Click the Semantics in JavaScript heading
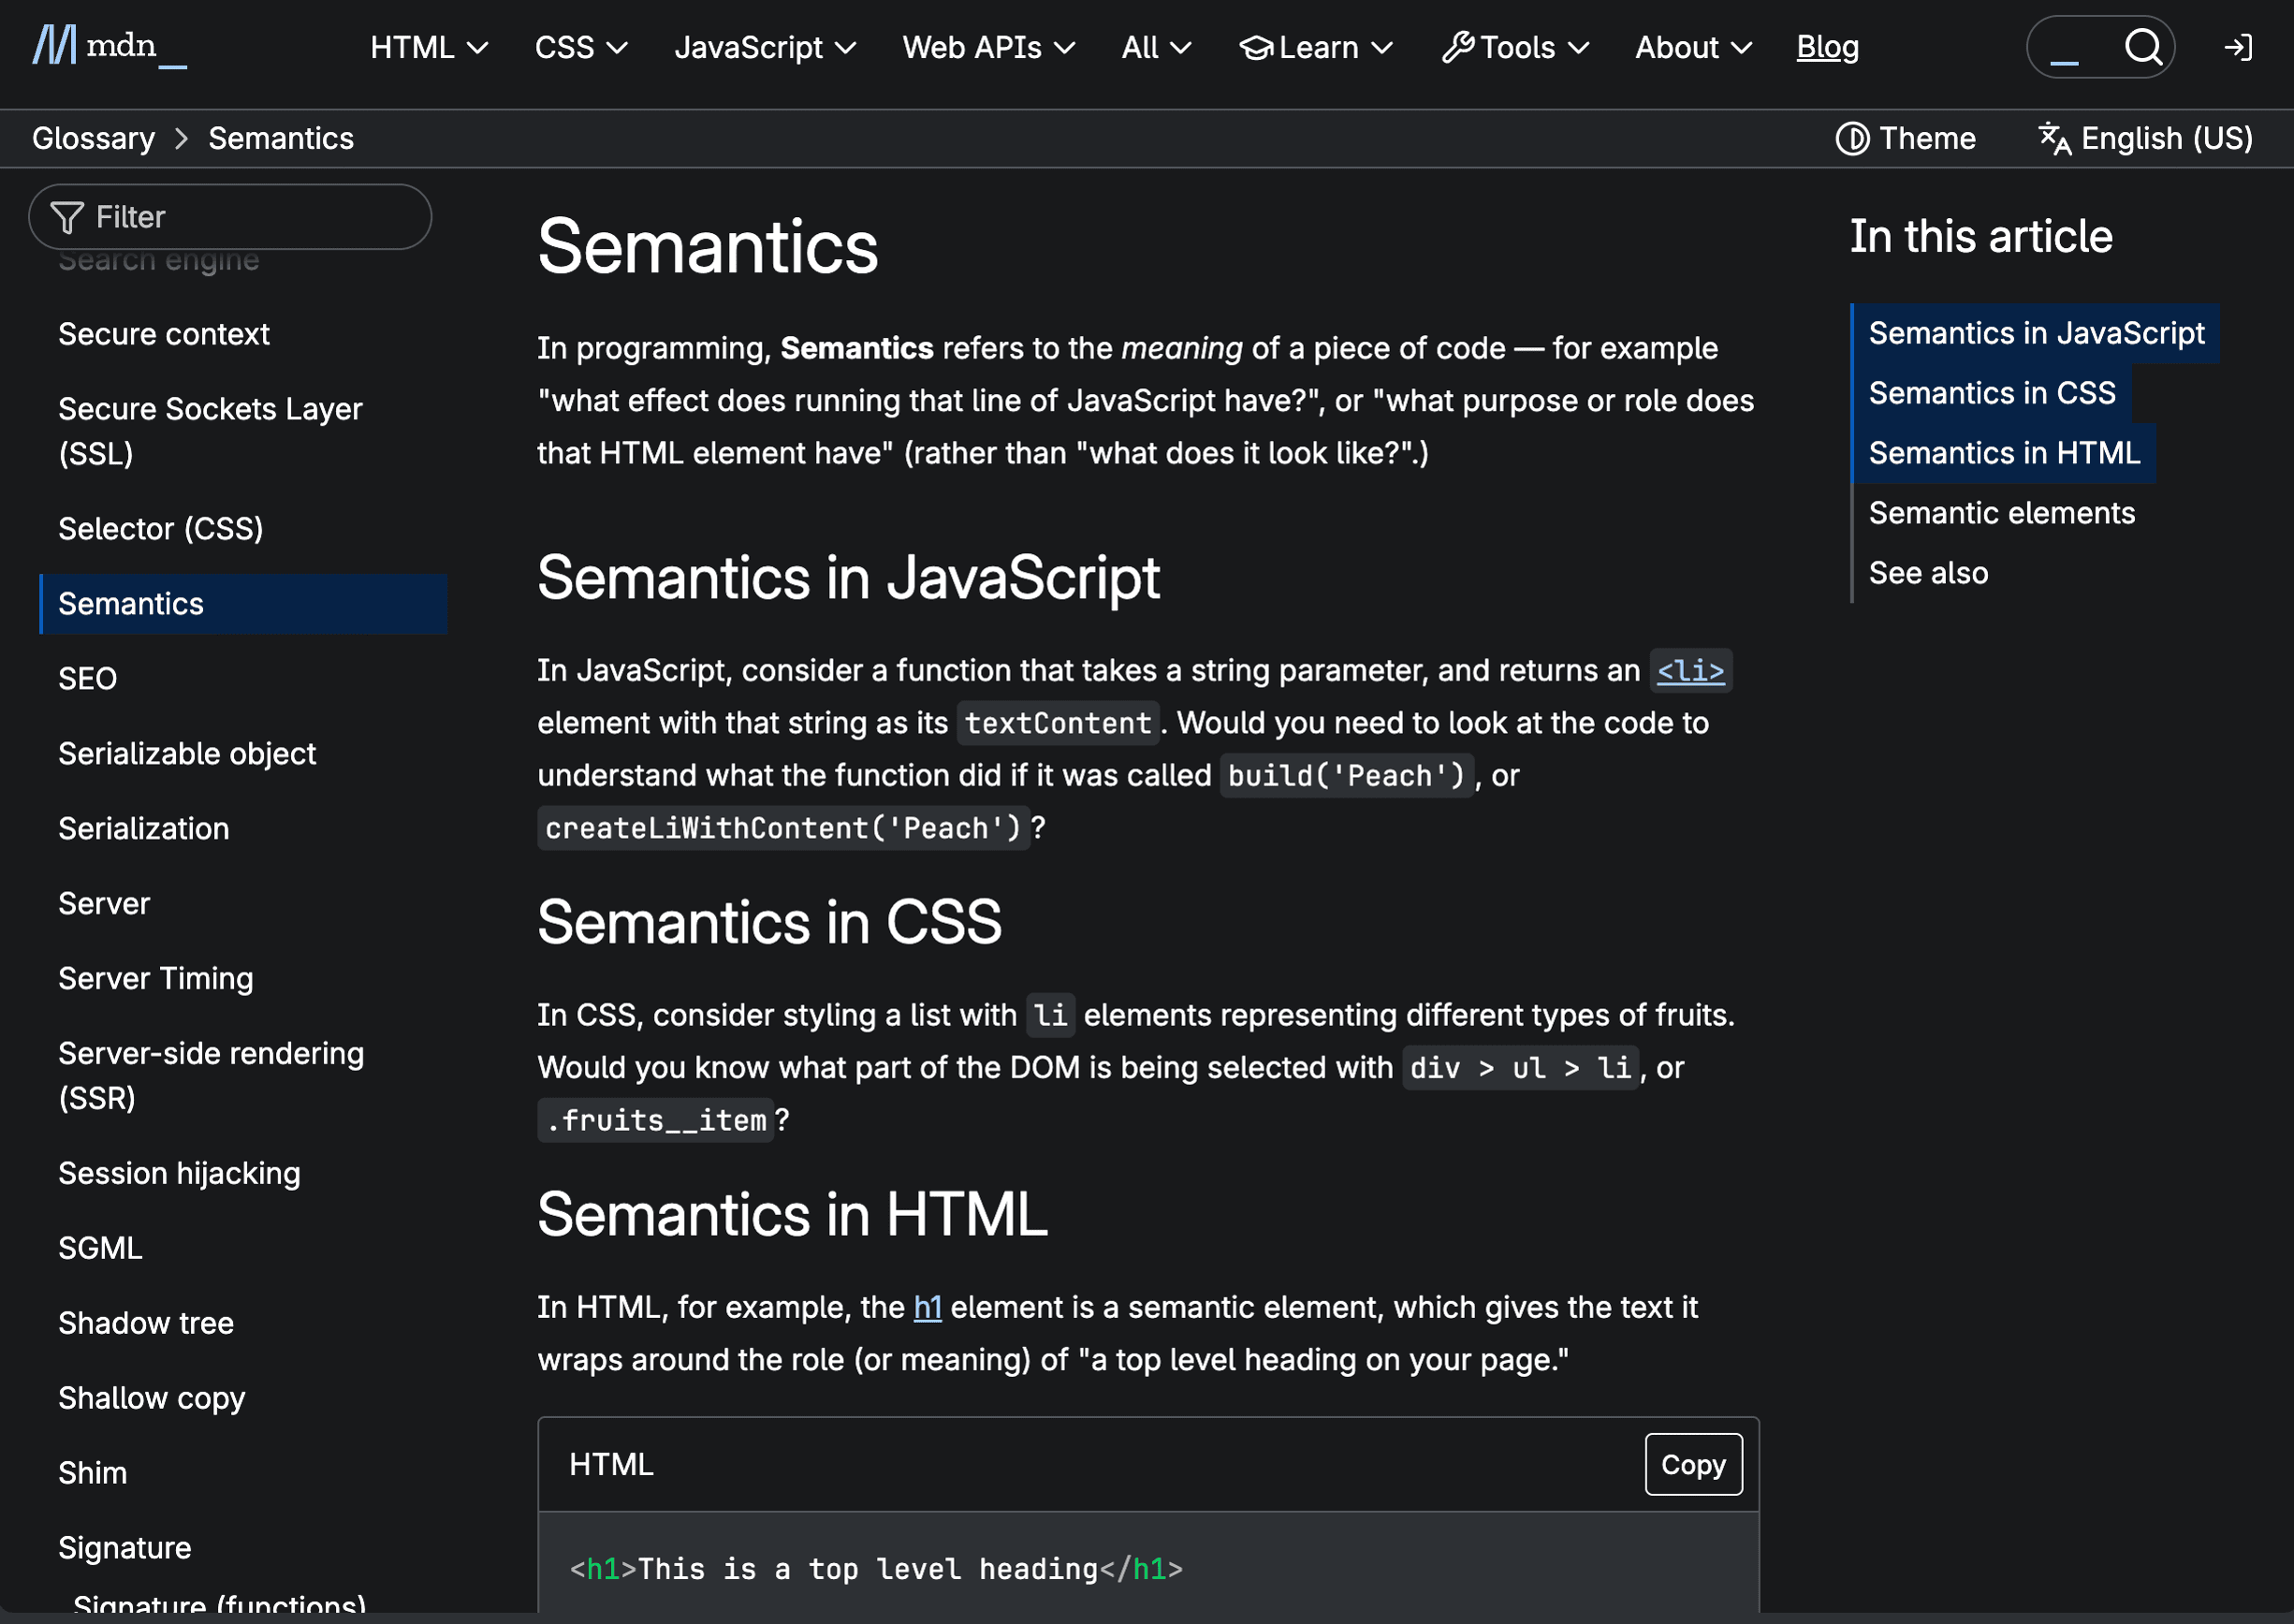Screen dimensions: 2294x1624 click(x=848, y=578)
